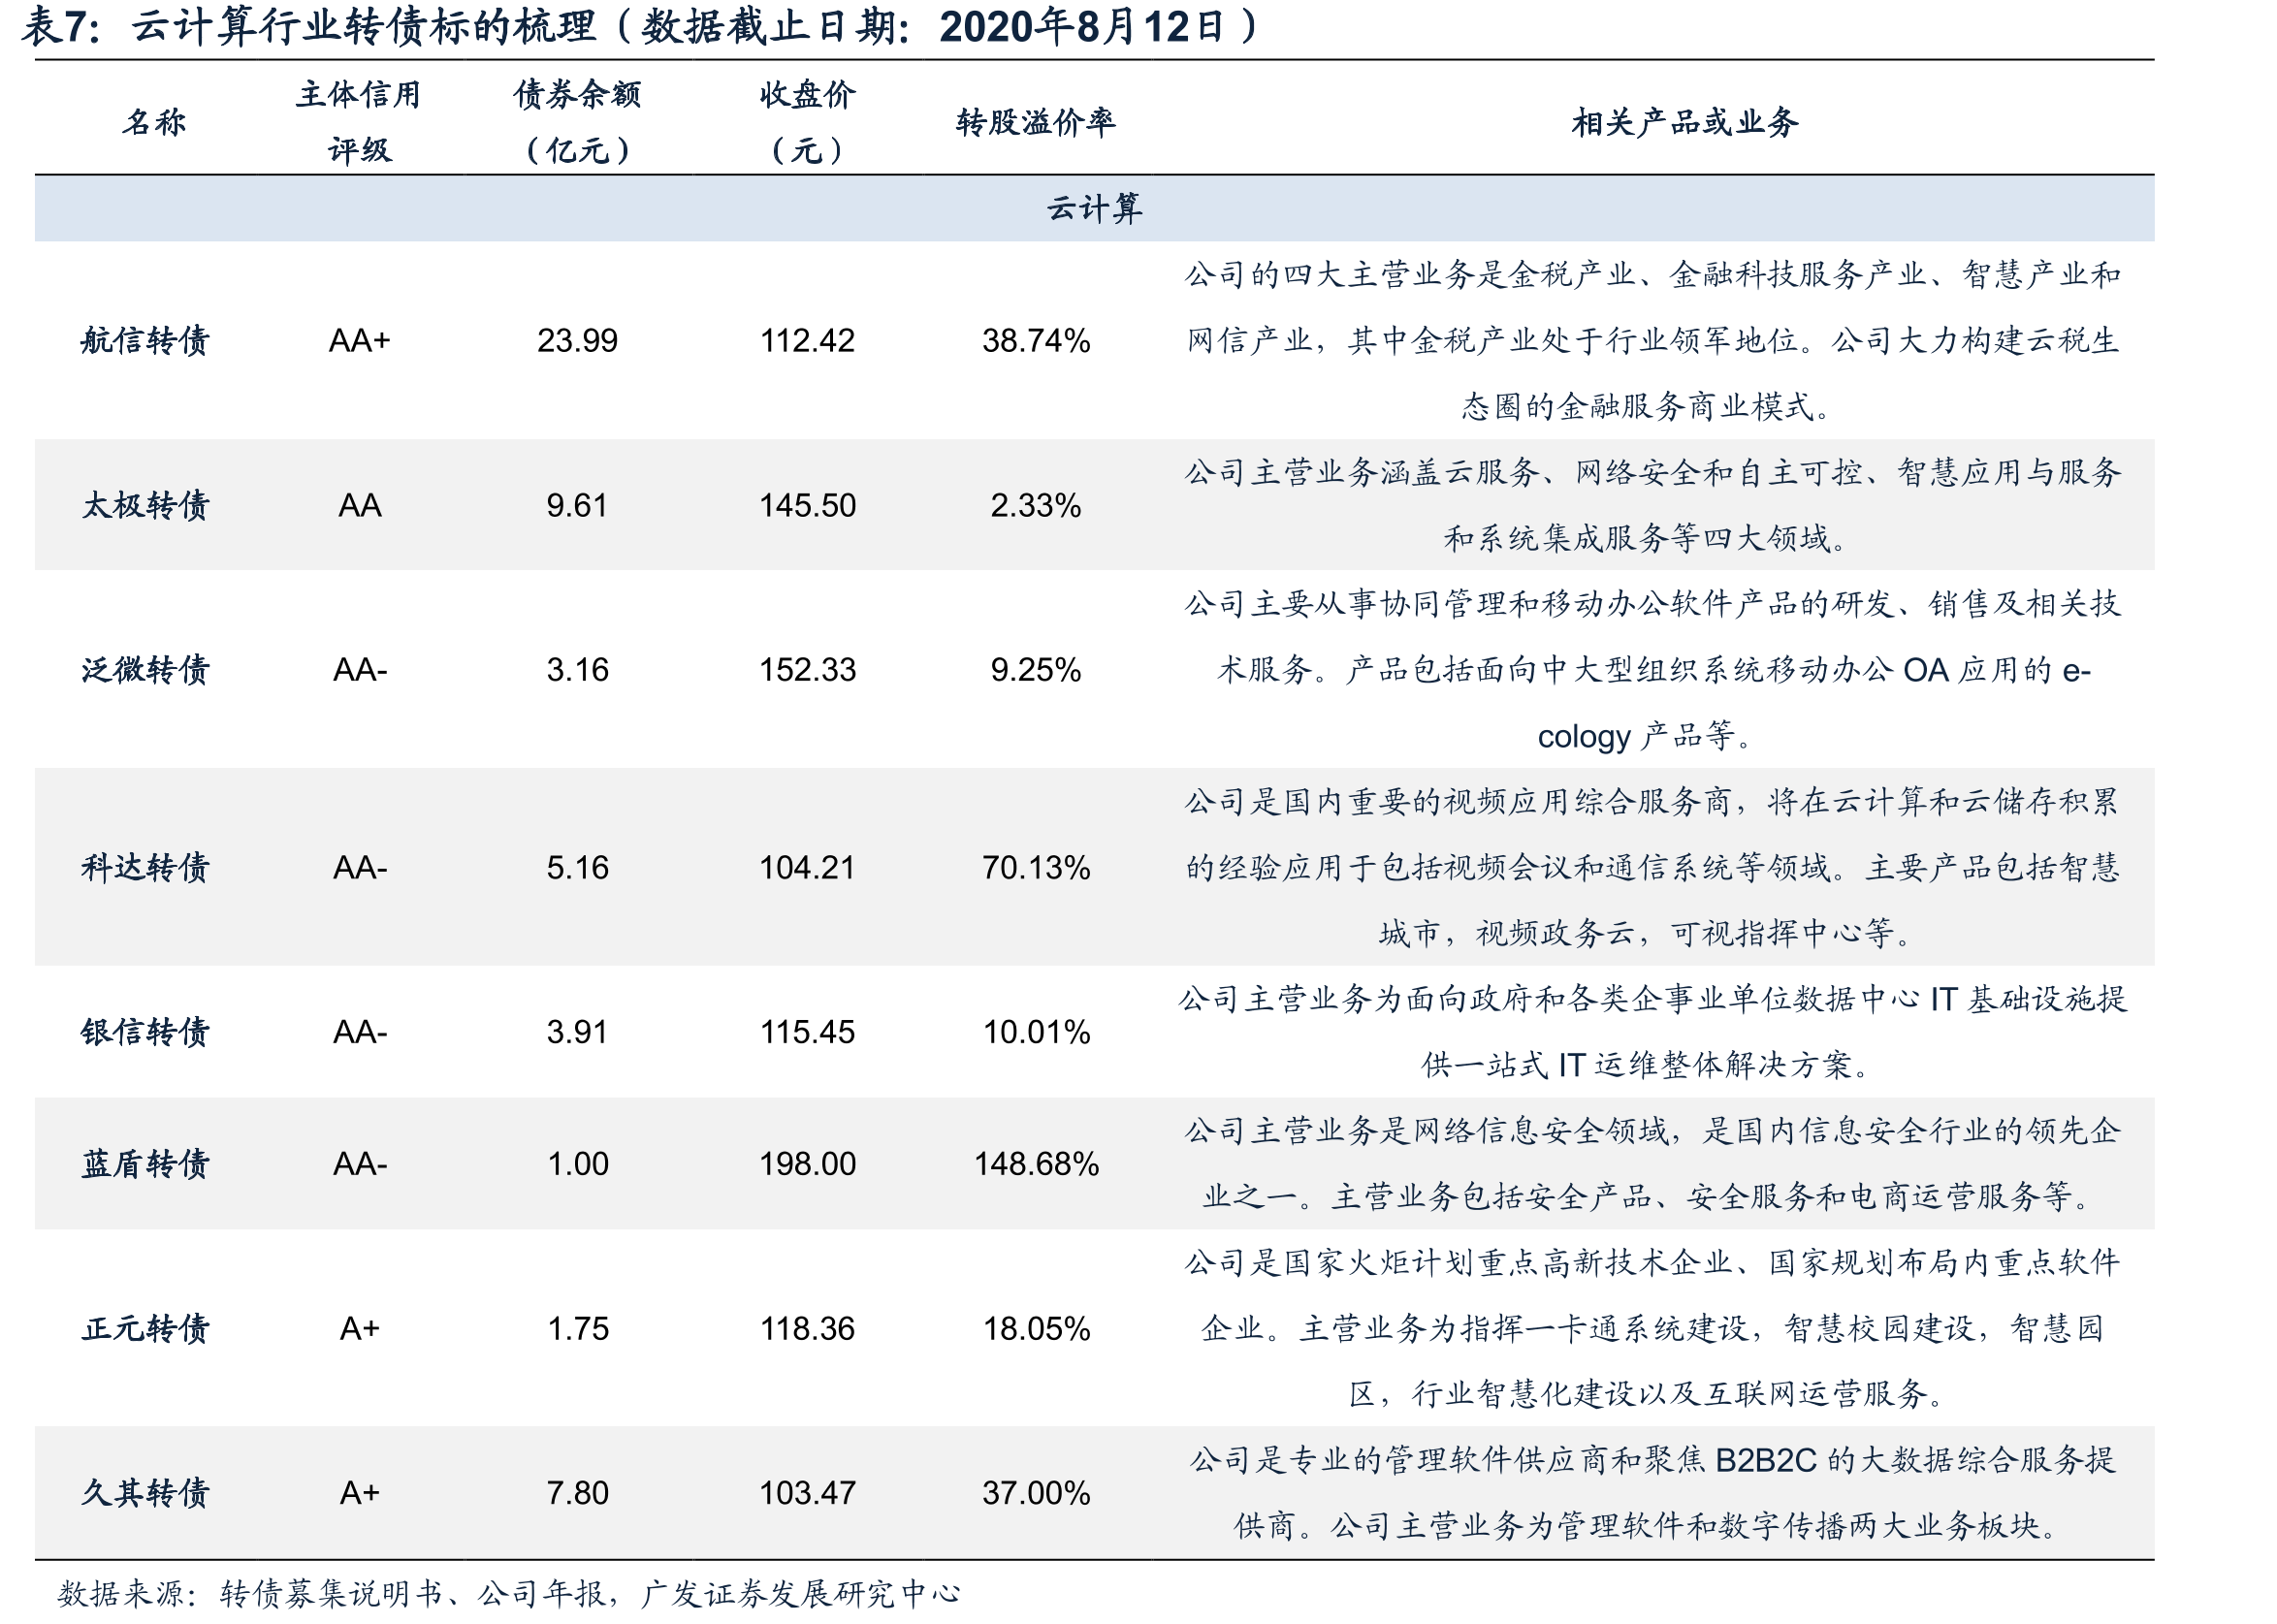Click conversion premium '10.01%'
Viewport: 2277px width, 1624px height.
point(1036,1032)
